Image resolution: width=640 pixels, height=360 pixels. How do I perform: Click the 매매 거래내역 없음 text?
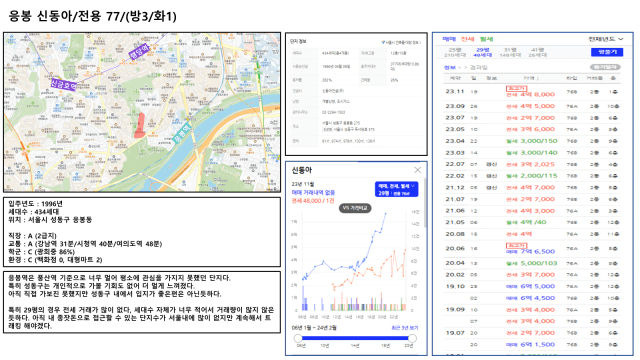tap(313, 192)
